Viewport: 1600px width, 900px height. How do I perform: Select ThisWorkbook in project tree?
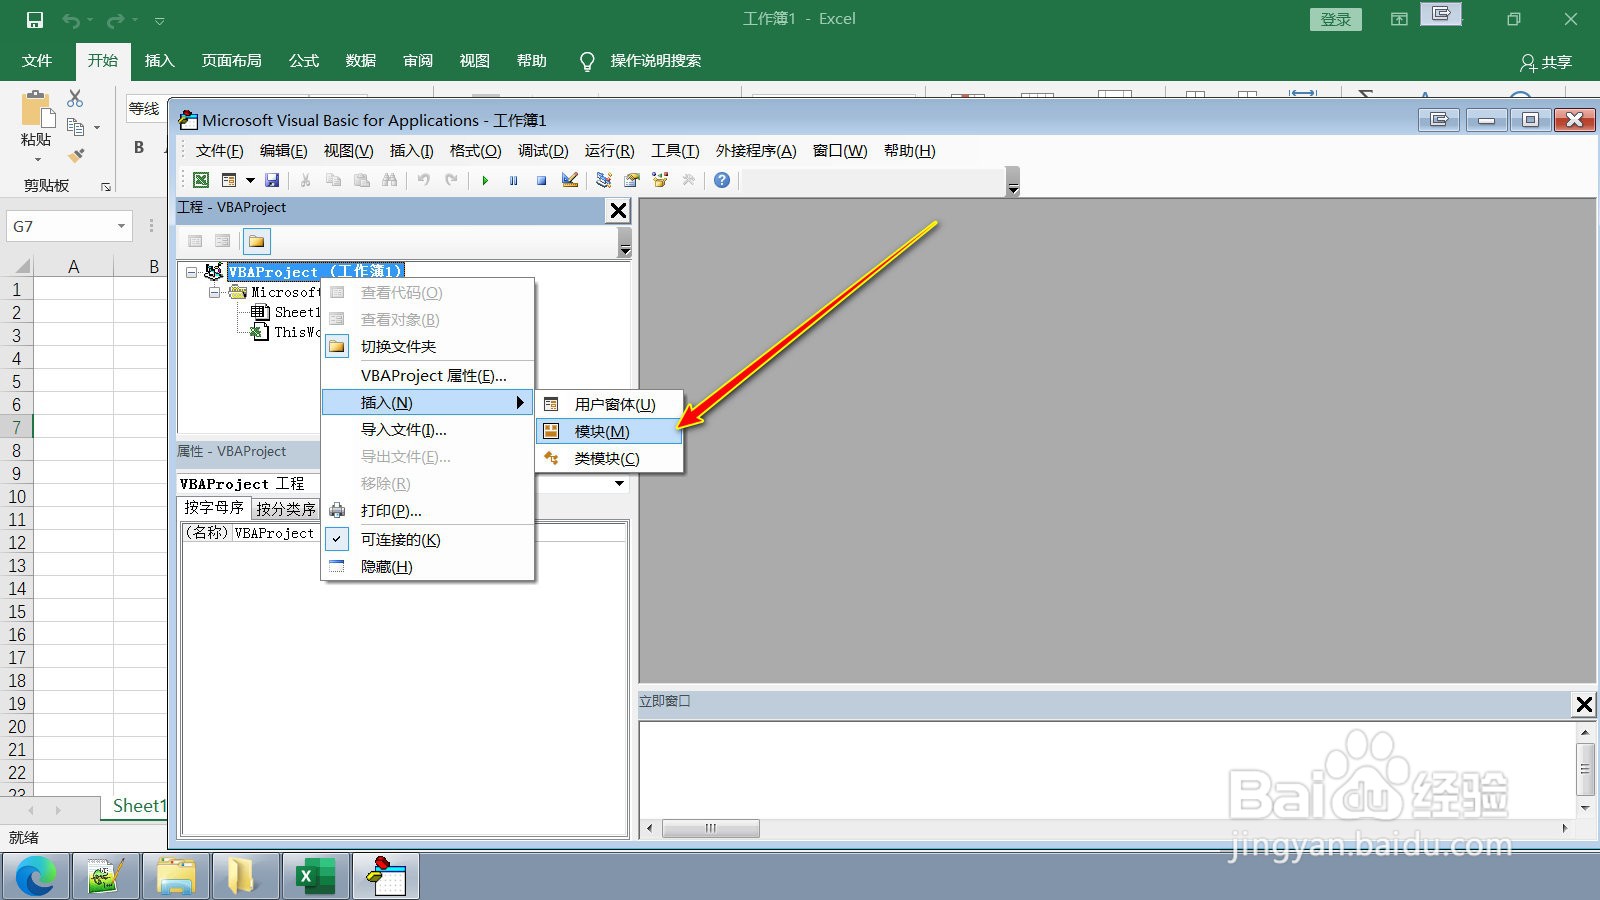tap(296, 332)
